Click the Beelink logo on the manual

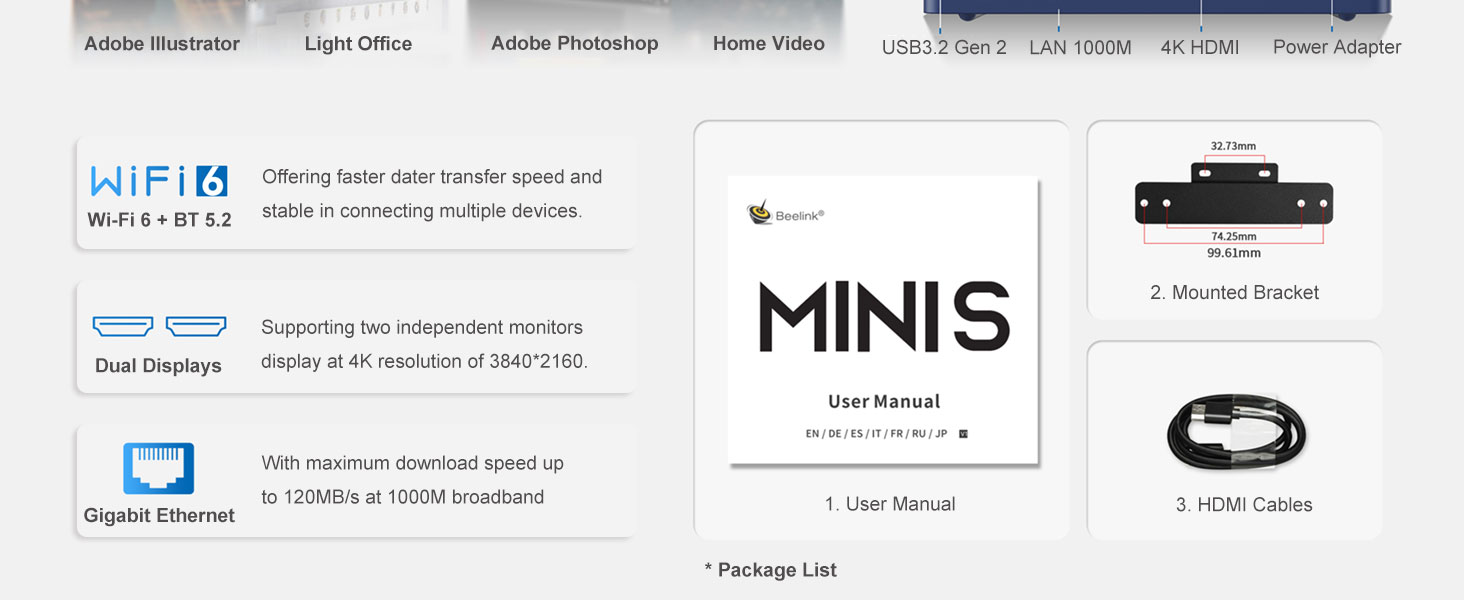pos(785,213)
